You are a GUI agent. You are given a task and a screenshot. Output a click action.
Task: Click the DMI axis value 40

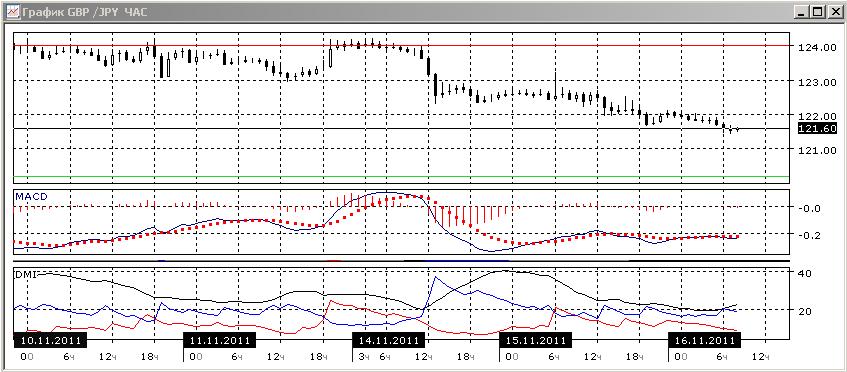tap(804, 273)
